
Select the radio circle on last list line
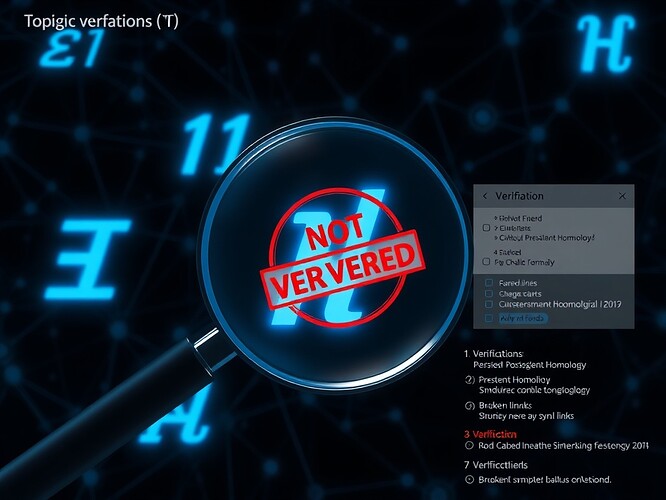pyautogui.click(x=471, y=478)
